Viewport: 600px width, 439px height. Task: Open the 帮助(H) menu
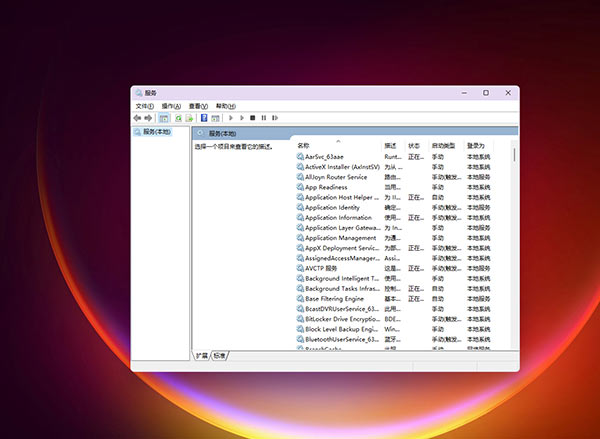(x=226, y=106)
